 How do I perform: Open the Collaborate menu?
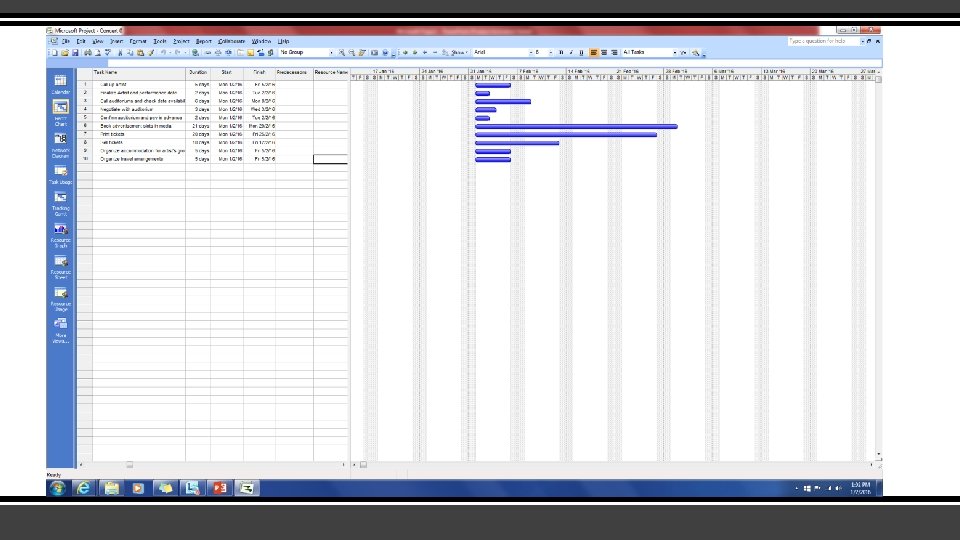click(x=231, y=41)
